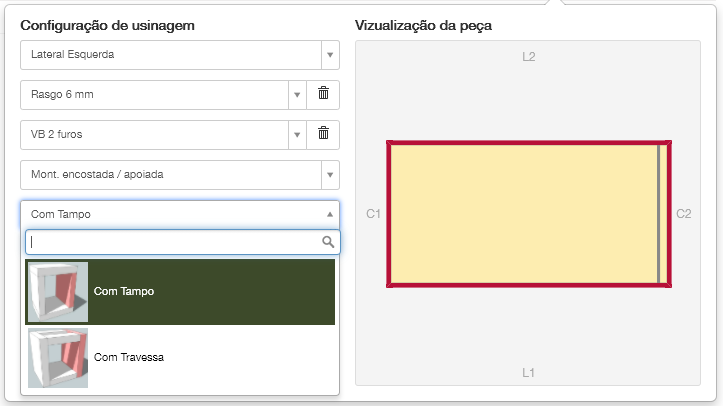This screenshot has height=406, width=723.
Task: Click the Rasgo 6 mm select box
Action: (154, 95)
